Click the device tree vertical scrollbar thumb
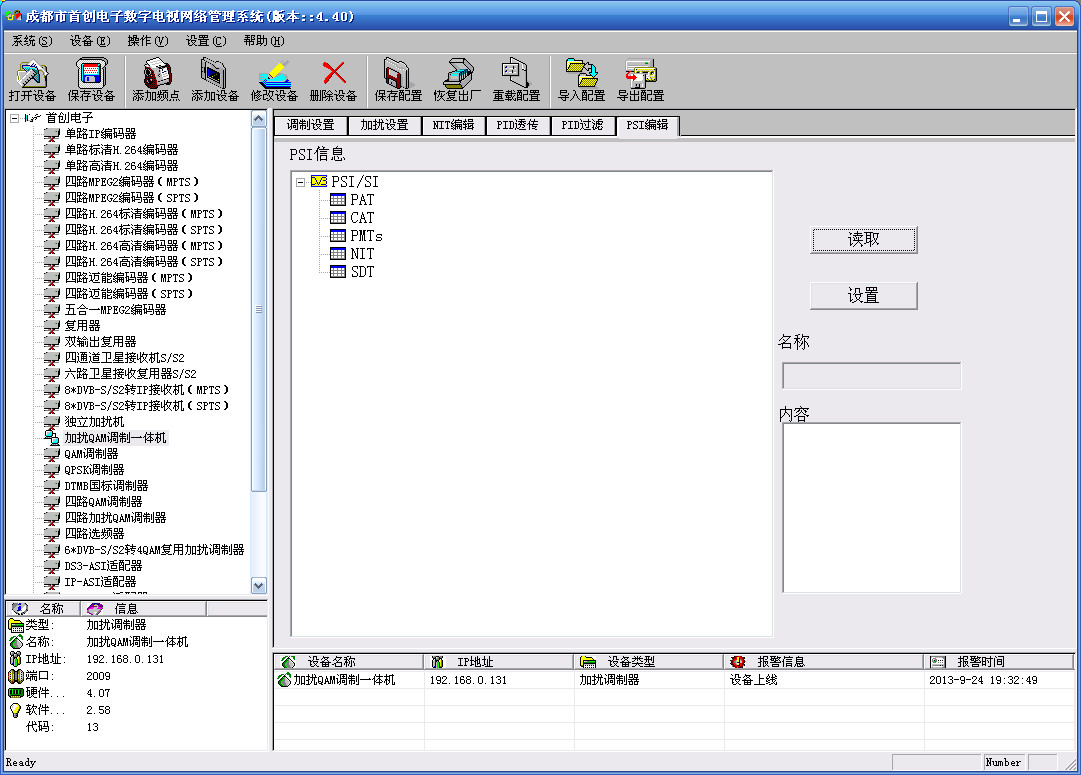This screenshot has width=1081, height=775. (259, 309)
